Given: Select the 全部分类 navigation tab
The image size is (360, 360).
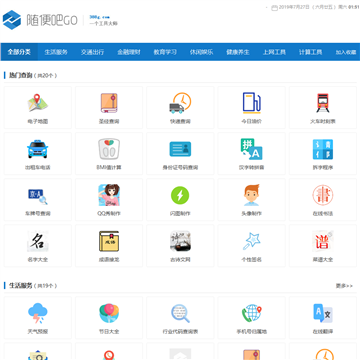Looking at the screenshot, I should [x=19, y=52].
